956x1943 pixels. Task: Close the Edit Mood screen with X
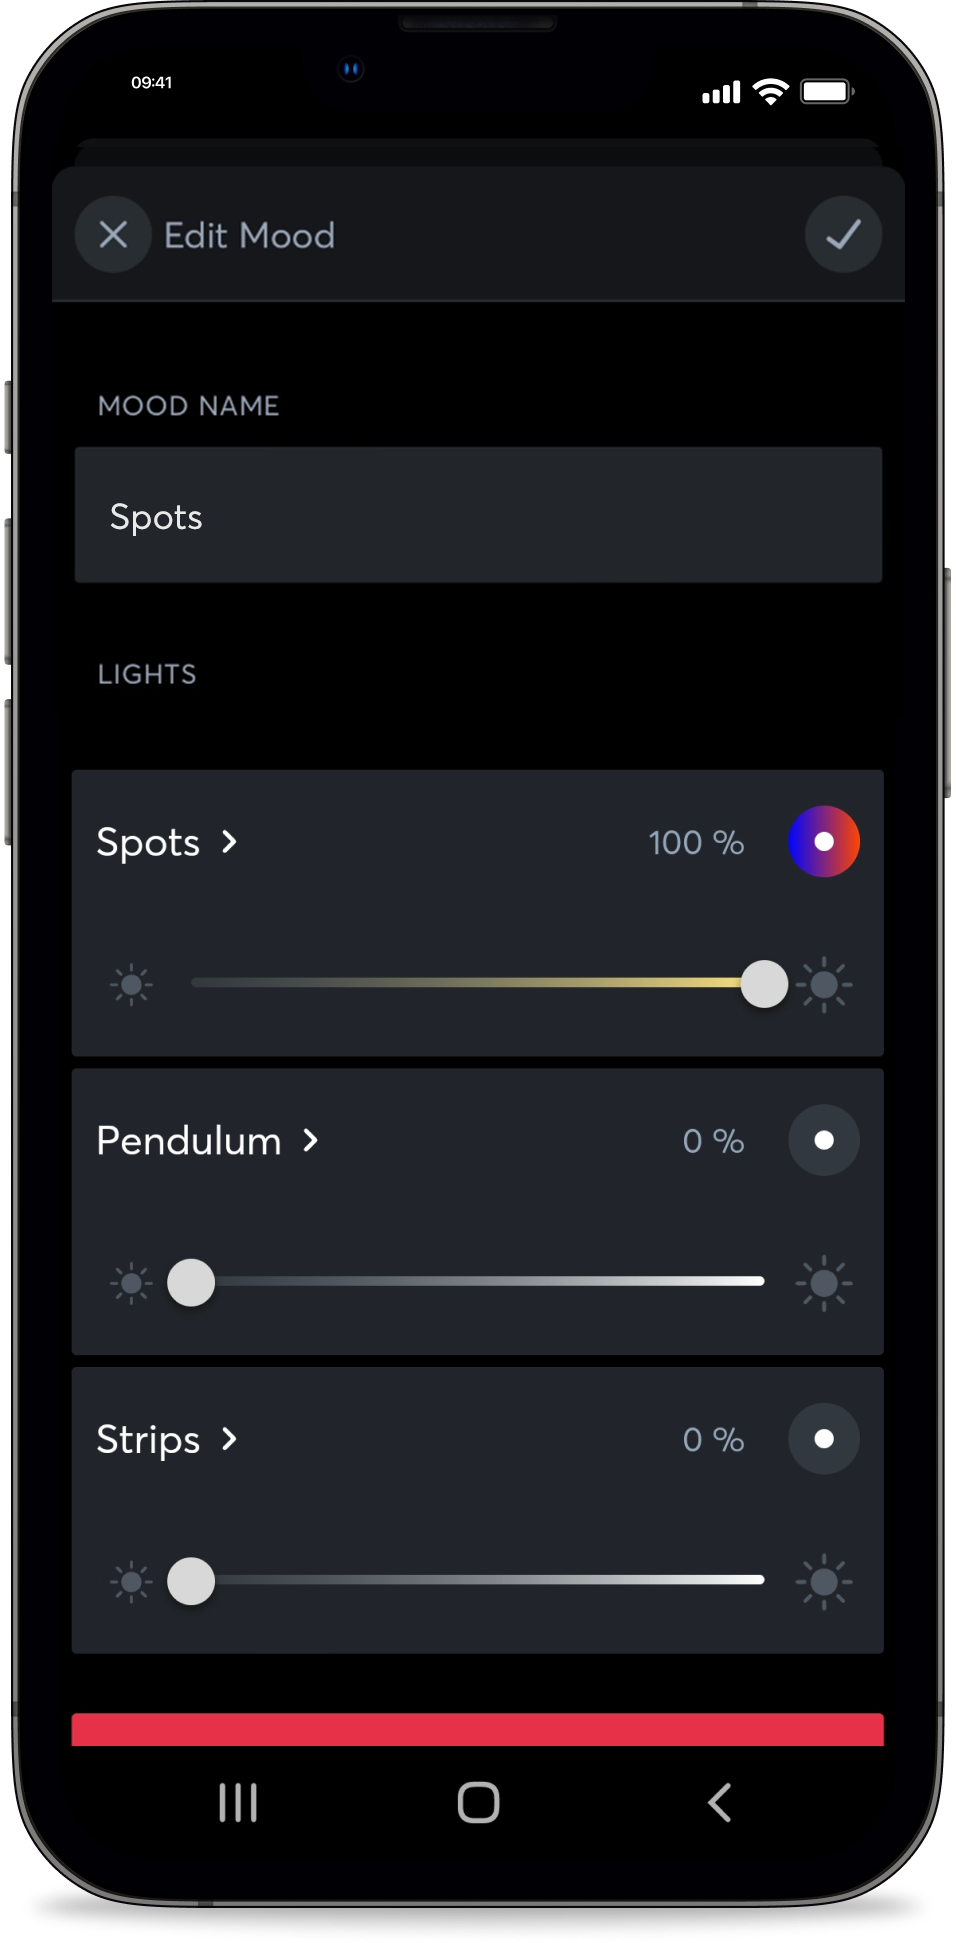click(113, 235)
